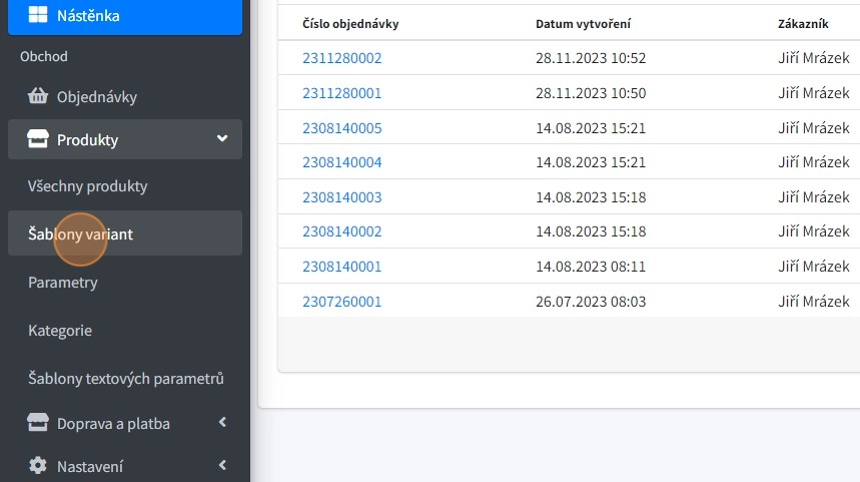This screenshot has height=482, width=860.
Task: Click the Nastavení gear icon
Action: (x=38, y=466)
